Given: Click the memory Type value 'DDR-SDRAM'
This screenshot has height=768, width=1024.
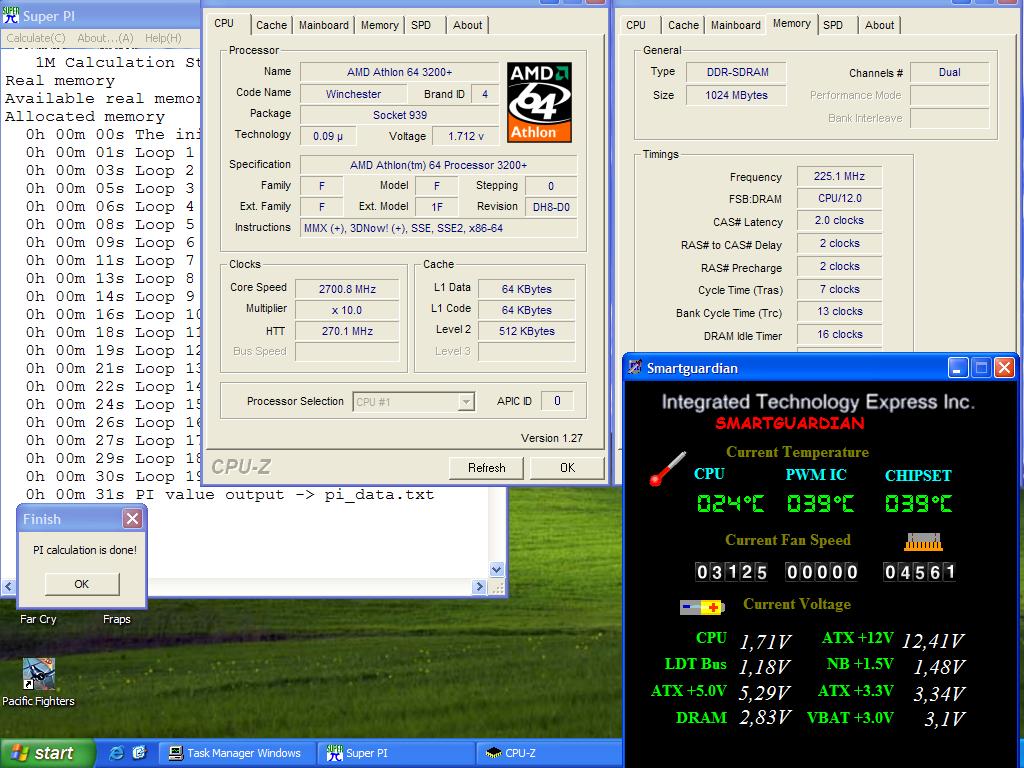Looking at the screenshot, I should pos(737,72).
